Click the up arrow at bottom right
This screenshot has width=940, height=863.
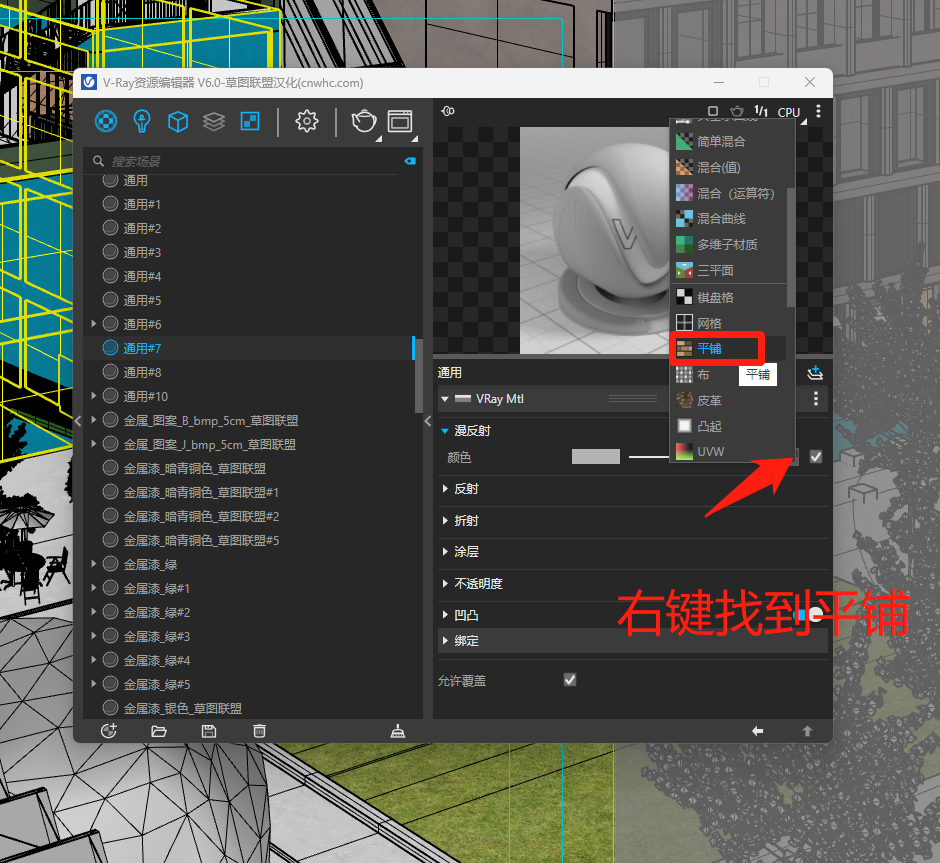[807, 731]
